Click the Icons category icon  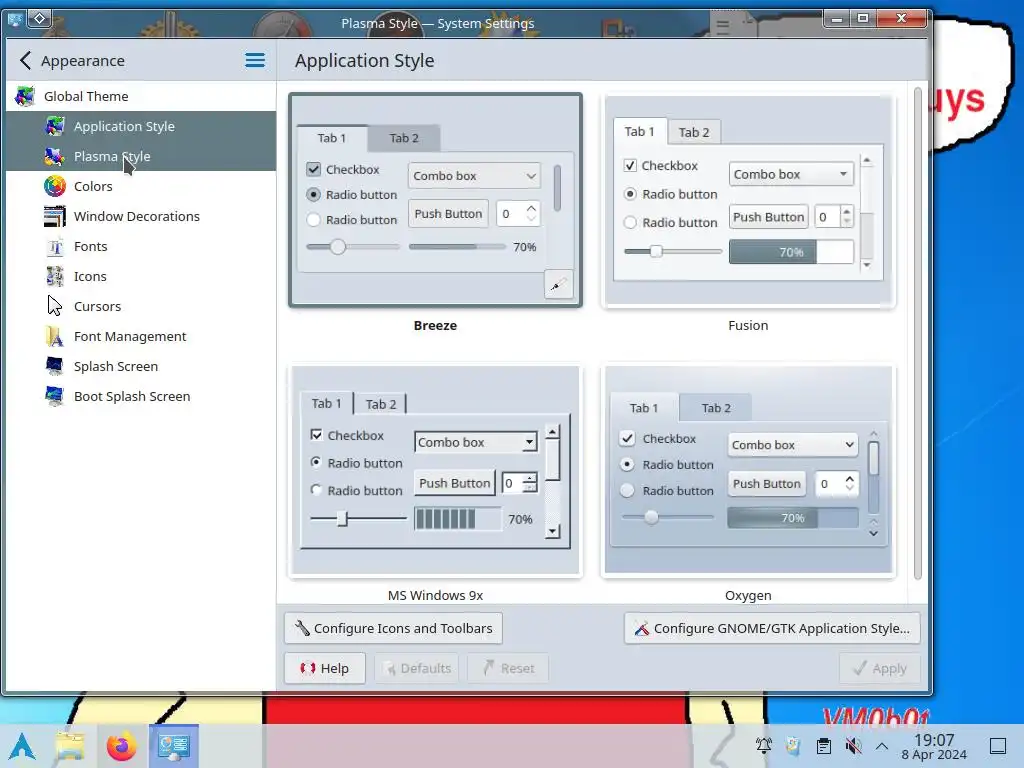pyautogui.click(x=55, y=276)
